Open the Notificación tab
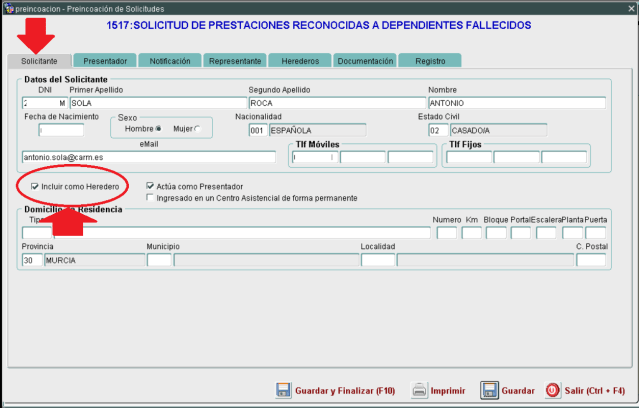639x408 pixels. tap(170, 61)
